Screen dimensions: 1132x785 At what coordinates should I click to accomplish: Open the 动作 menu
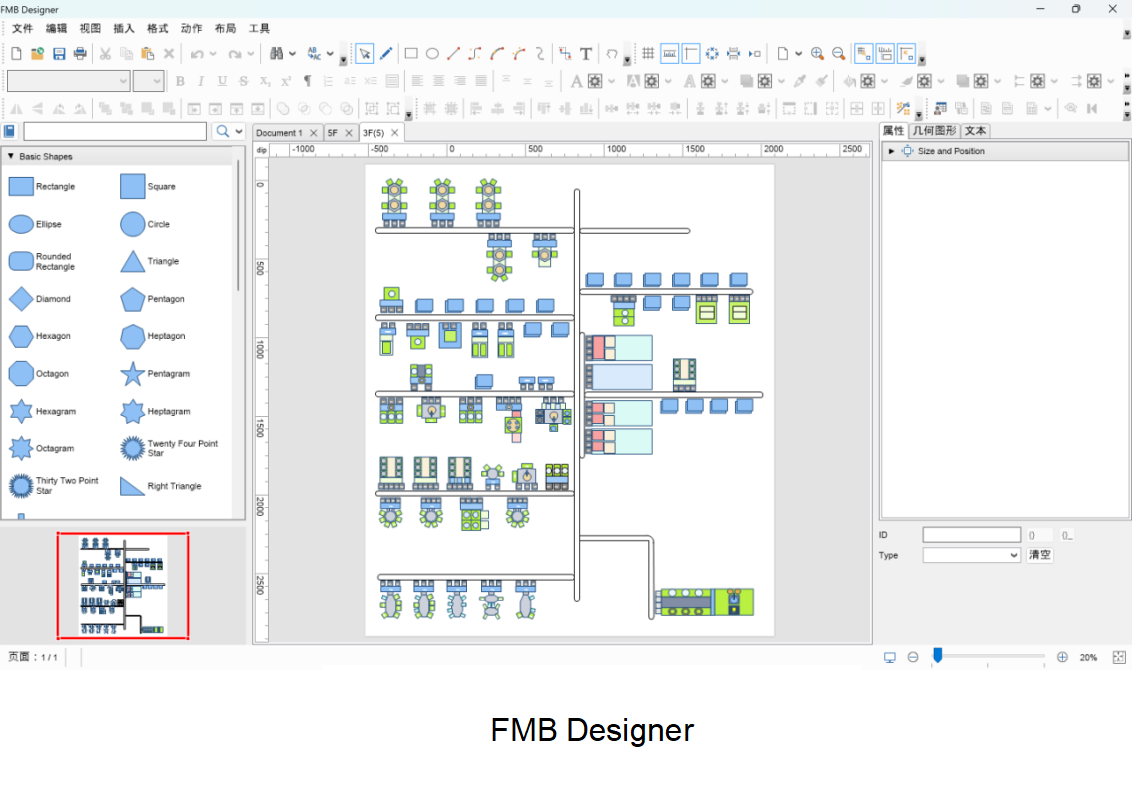point(191,28)
